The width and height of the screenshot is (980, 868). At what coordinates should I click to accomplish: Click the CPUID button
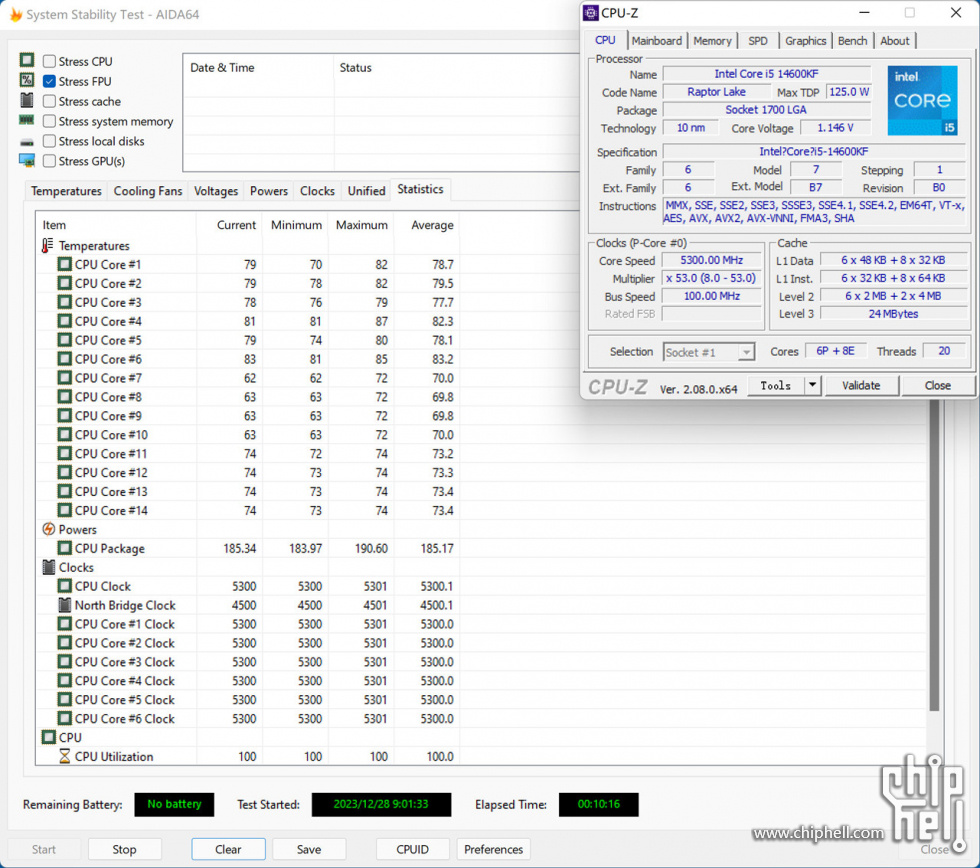pyautogui.click(x=412, y=849)
